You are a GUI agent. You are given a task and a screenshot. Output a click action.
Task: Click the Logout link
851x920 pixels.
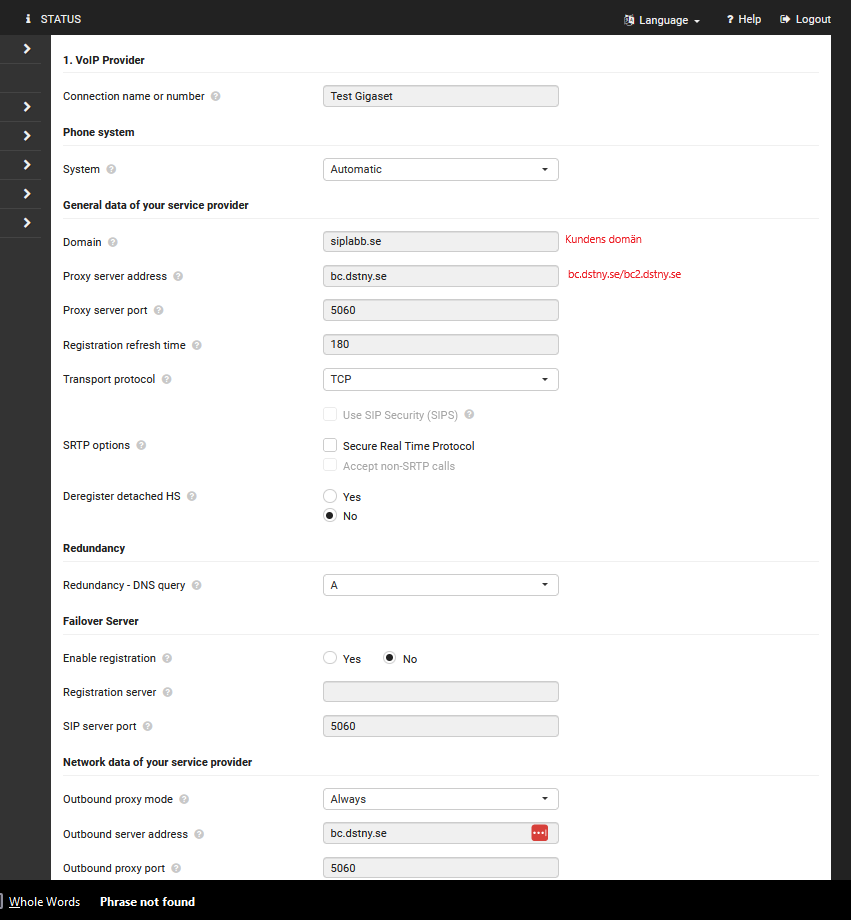click(x=806, y=19)
